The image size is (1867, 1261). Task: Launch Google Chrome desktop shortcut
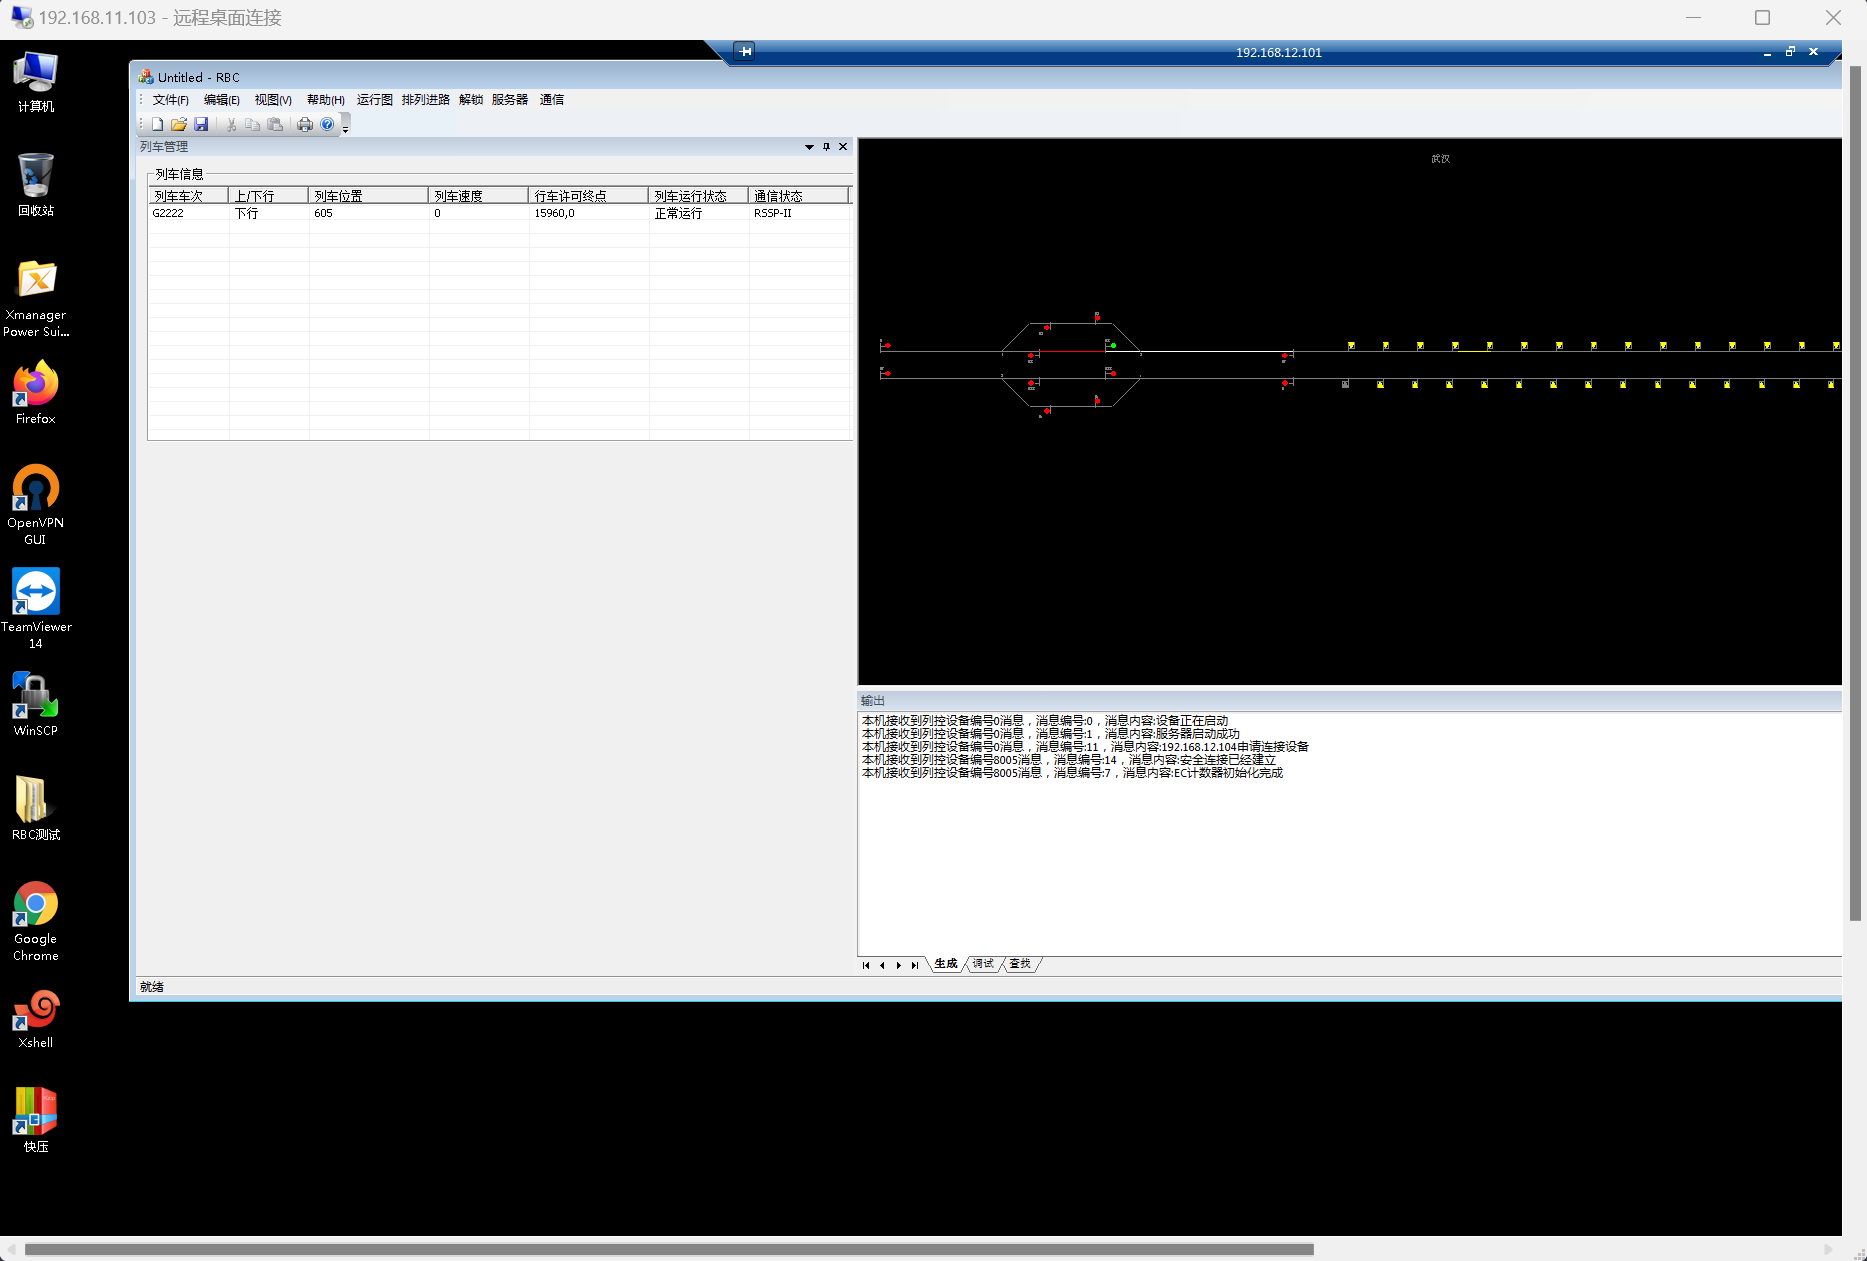(x=36, y=921)
